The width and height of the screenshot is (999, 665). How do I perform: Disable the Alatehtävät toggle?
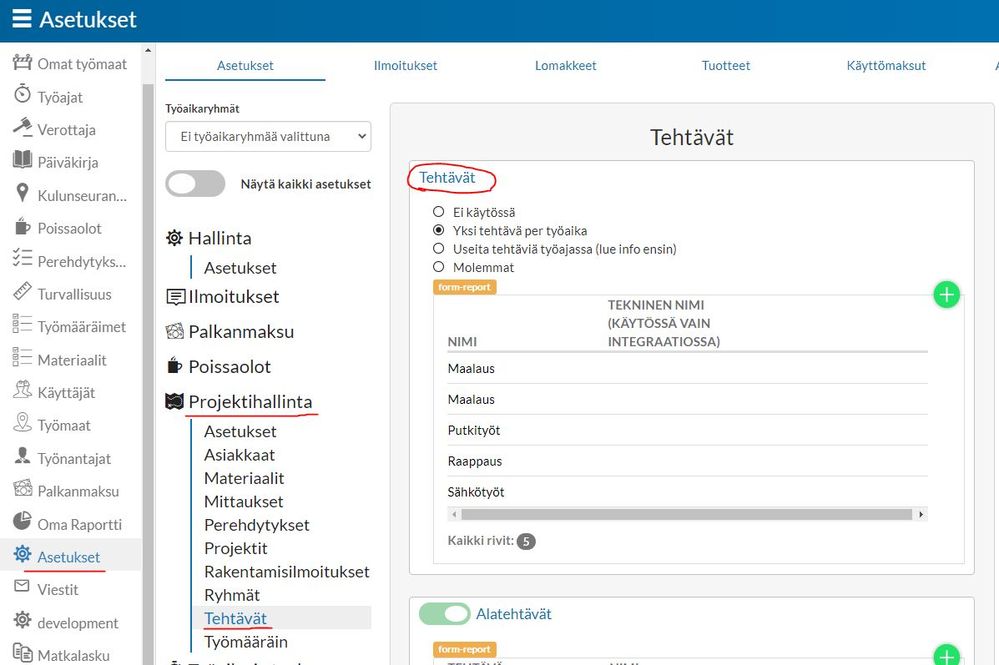(444, 613)
